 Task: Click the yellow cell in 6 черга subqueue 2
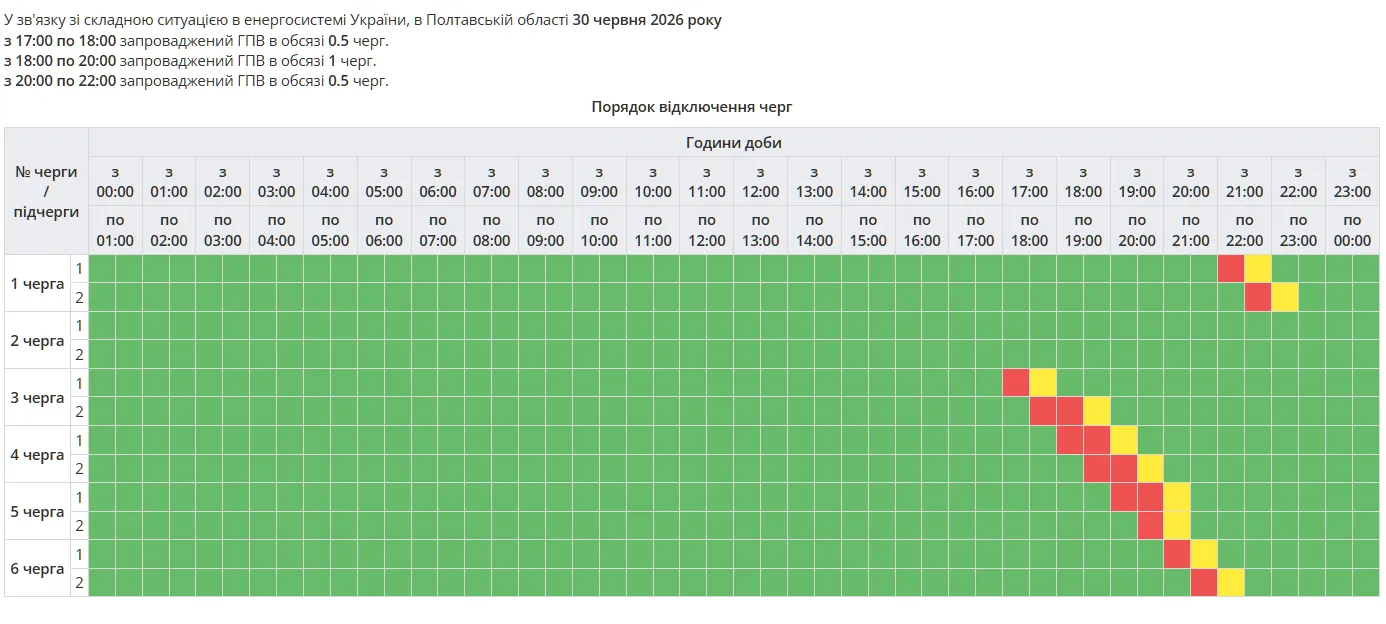point(1231,582)
